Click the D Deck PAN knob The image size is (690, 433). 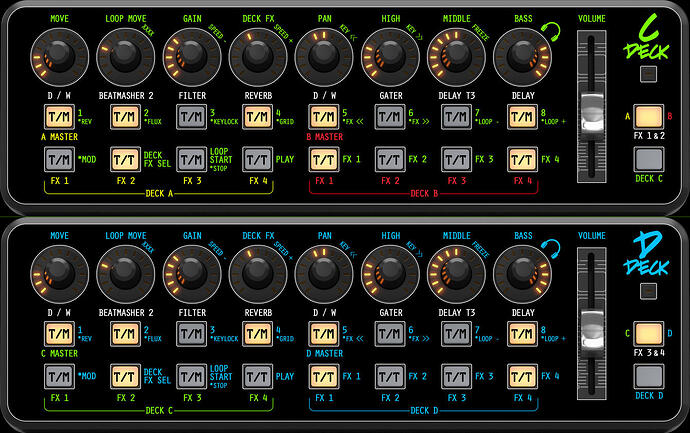324,274
